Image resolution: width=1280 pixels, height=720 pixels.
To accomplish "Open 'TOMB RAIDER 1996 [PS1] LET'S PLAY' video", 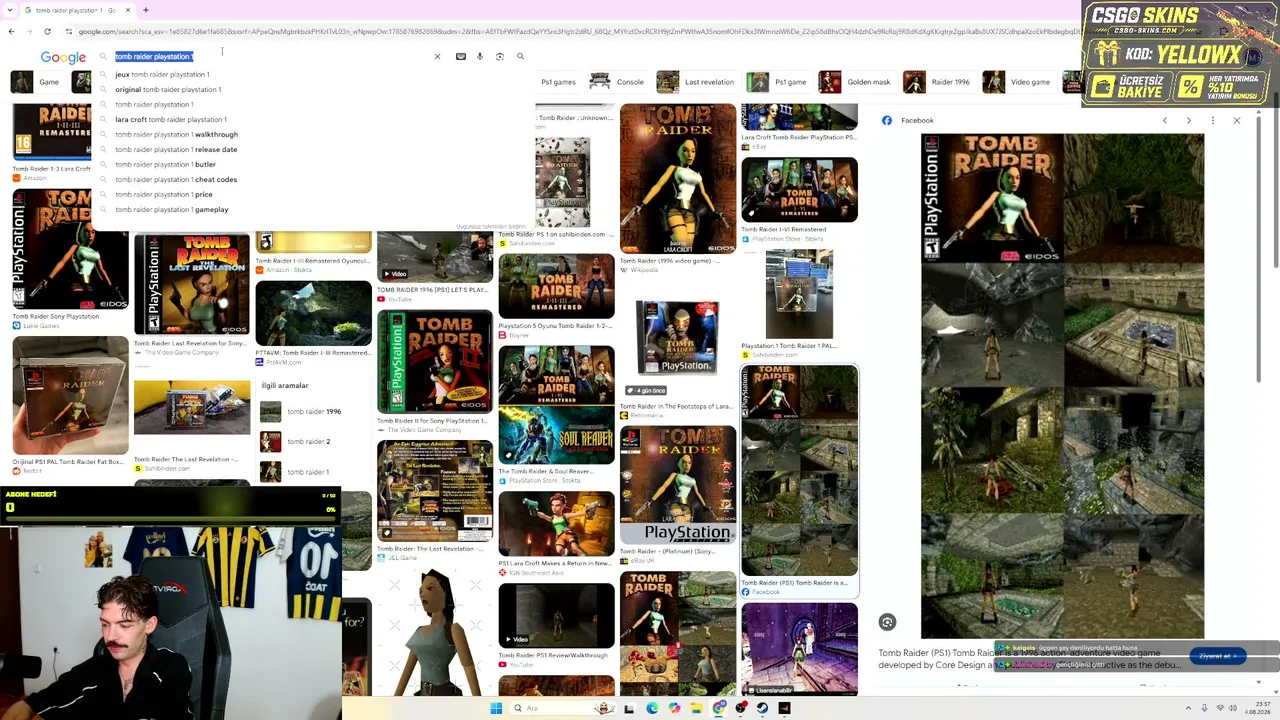I will pyautogui.click(x=434, y=258).
